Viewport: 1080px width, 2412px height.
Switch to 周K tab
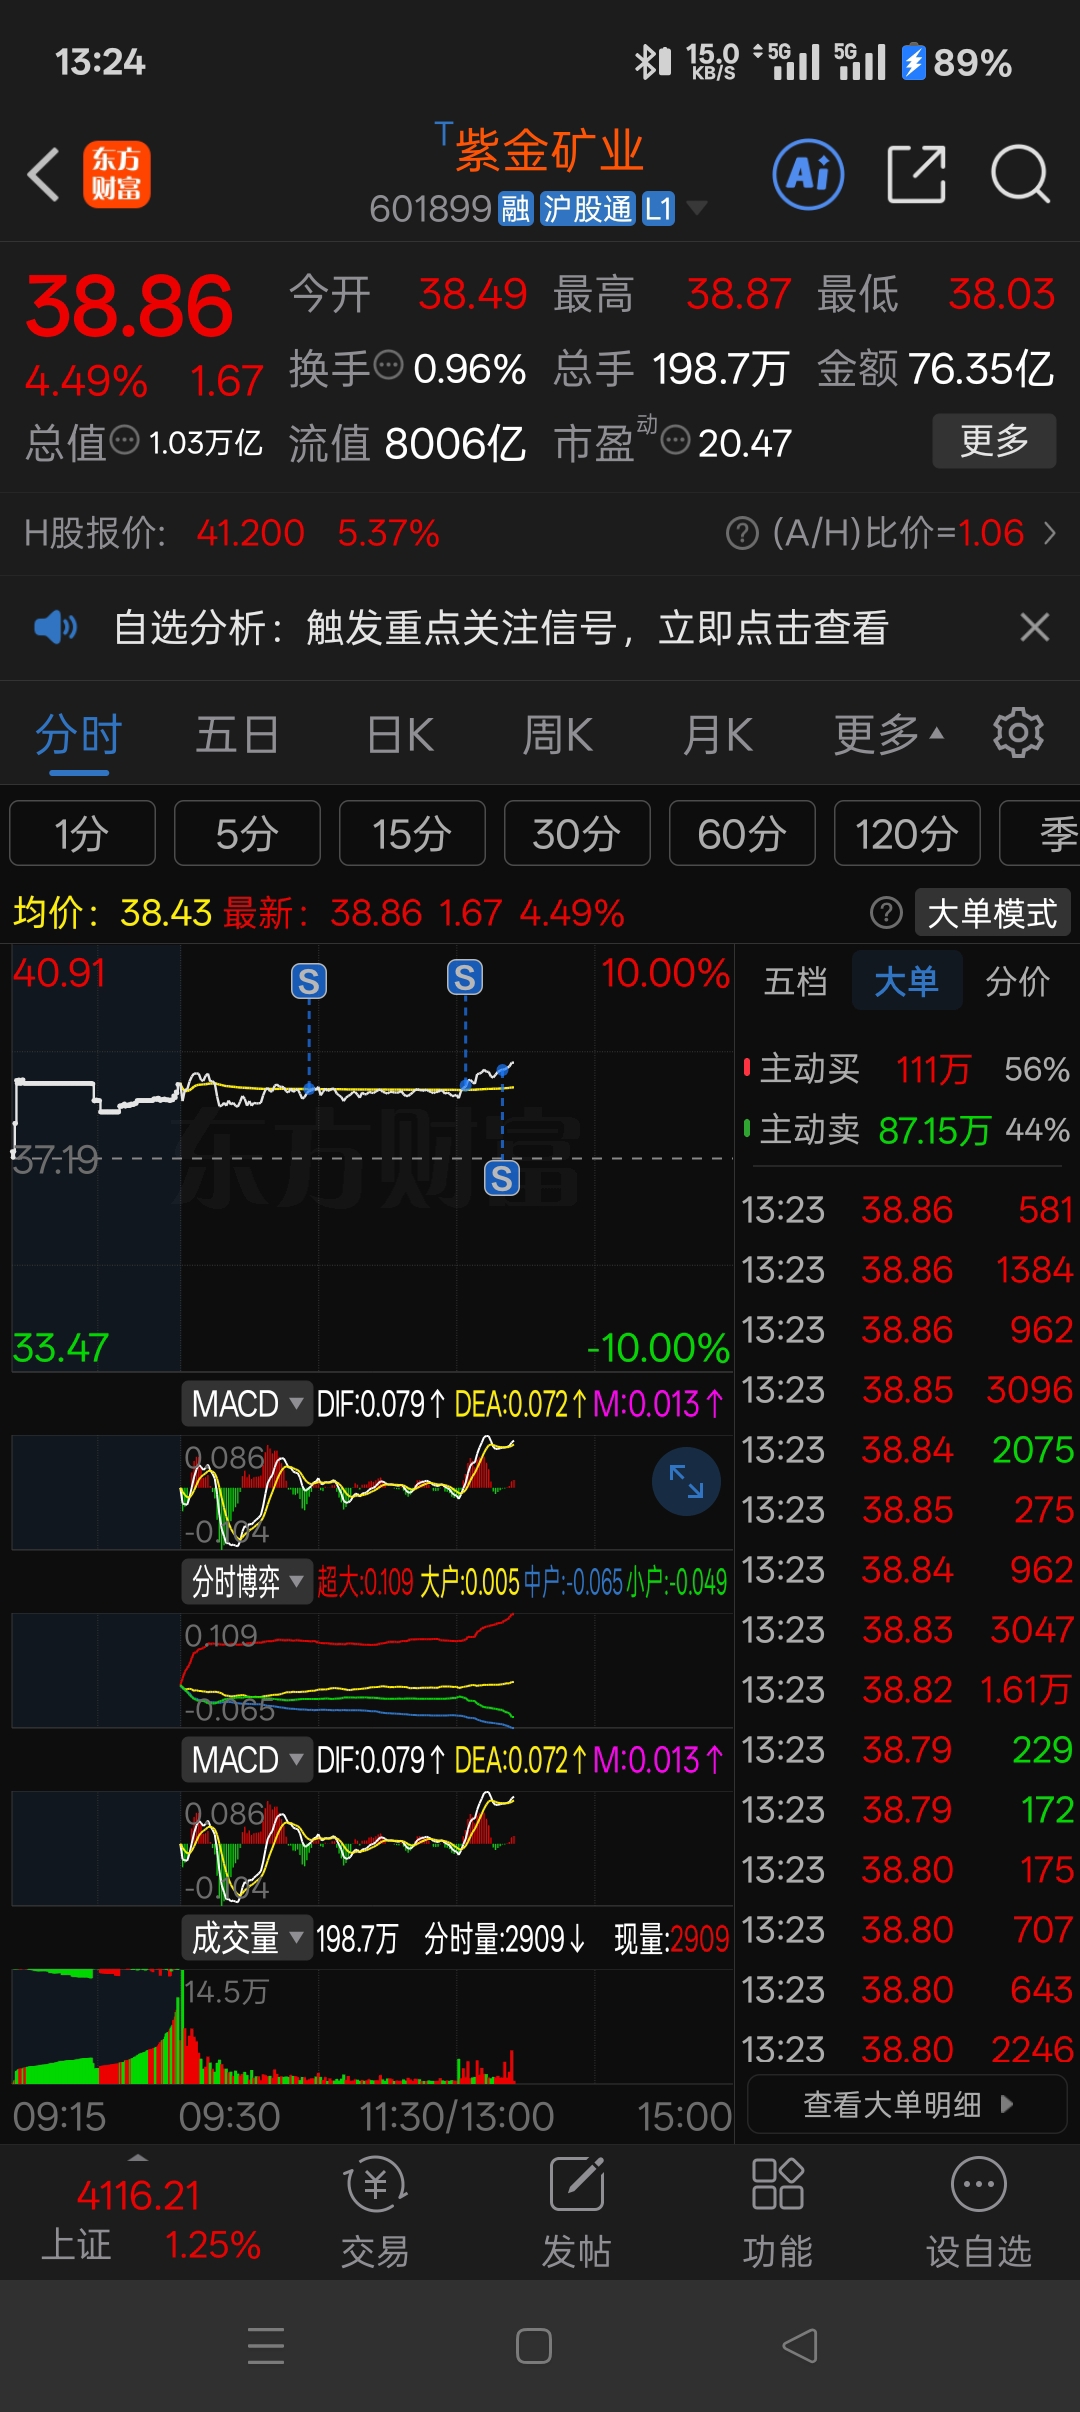coord(557,735)
